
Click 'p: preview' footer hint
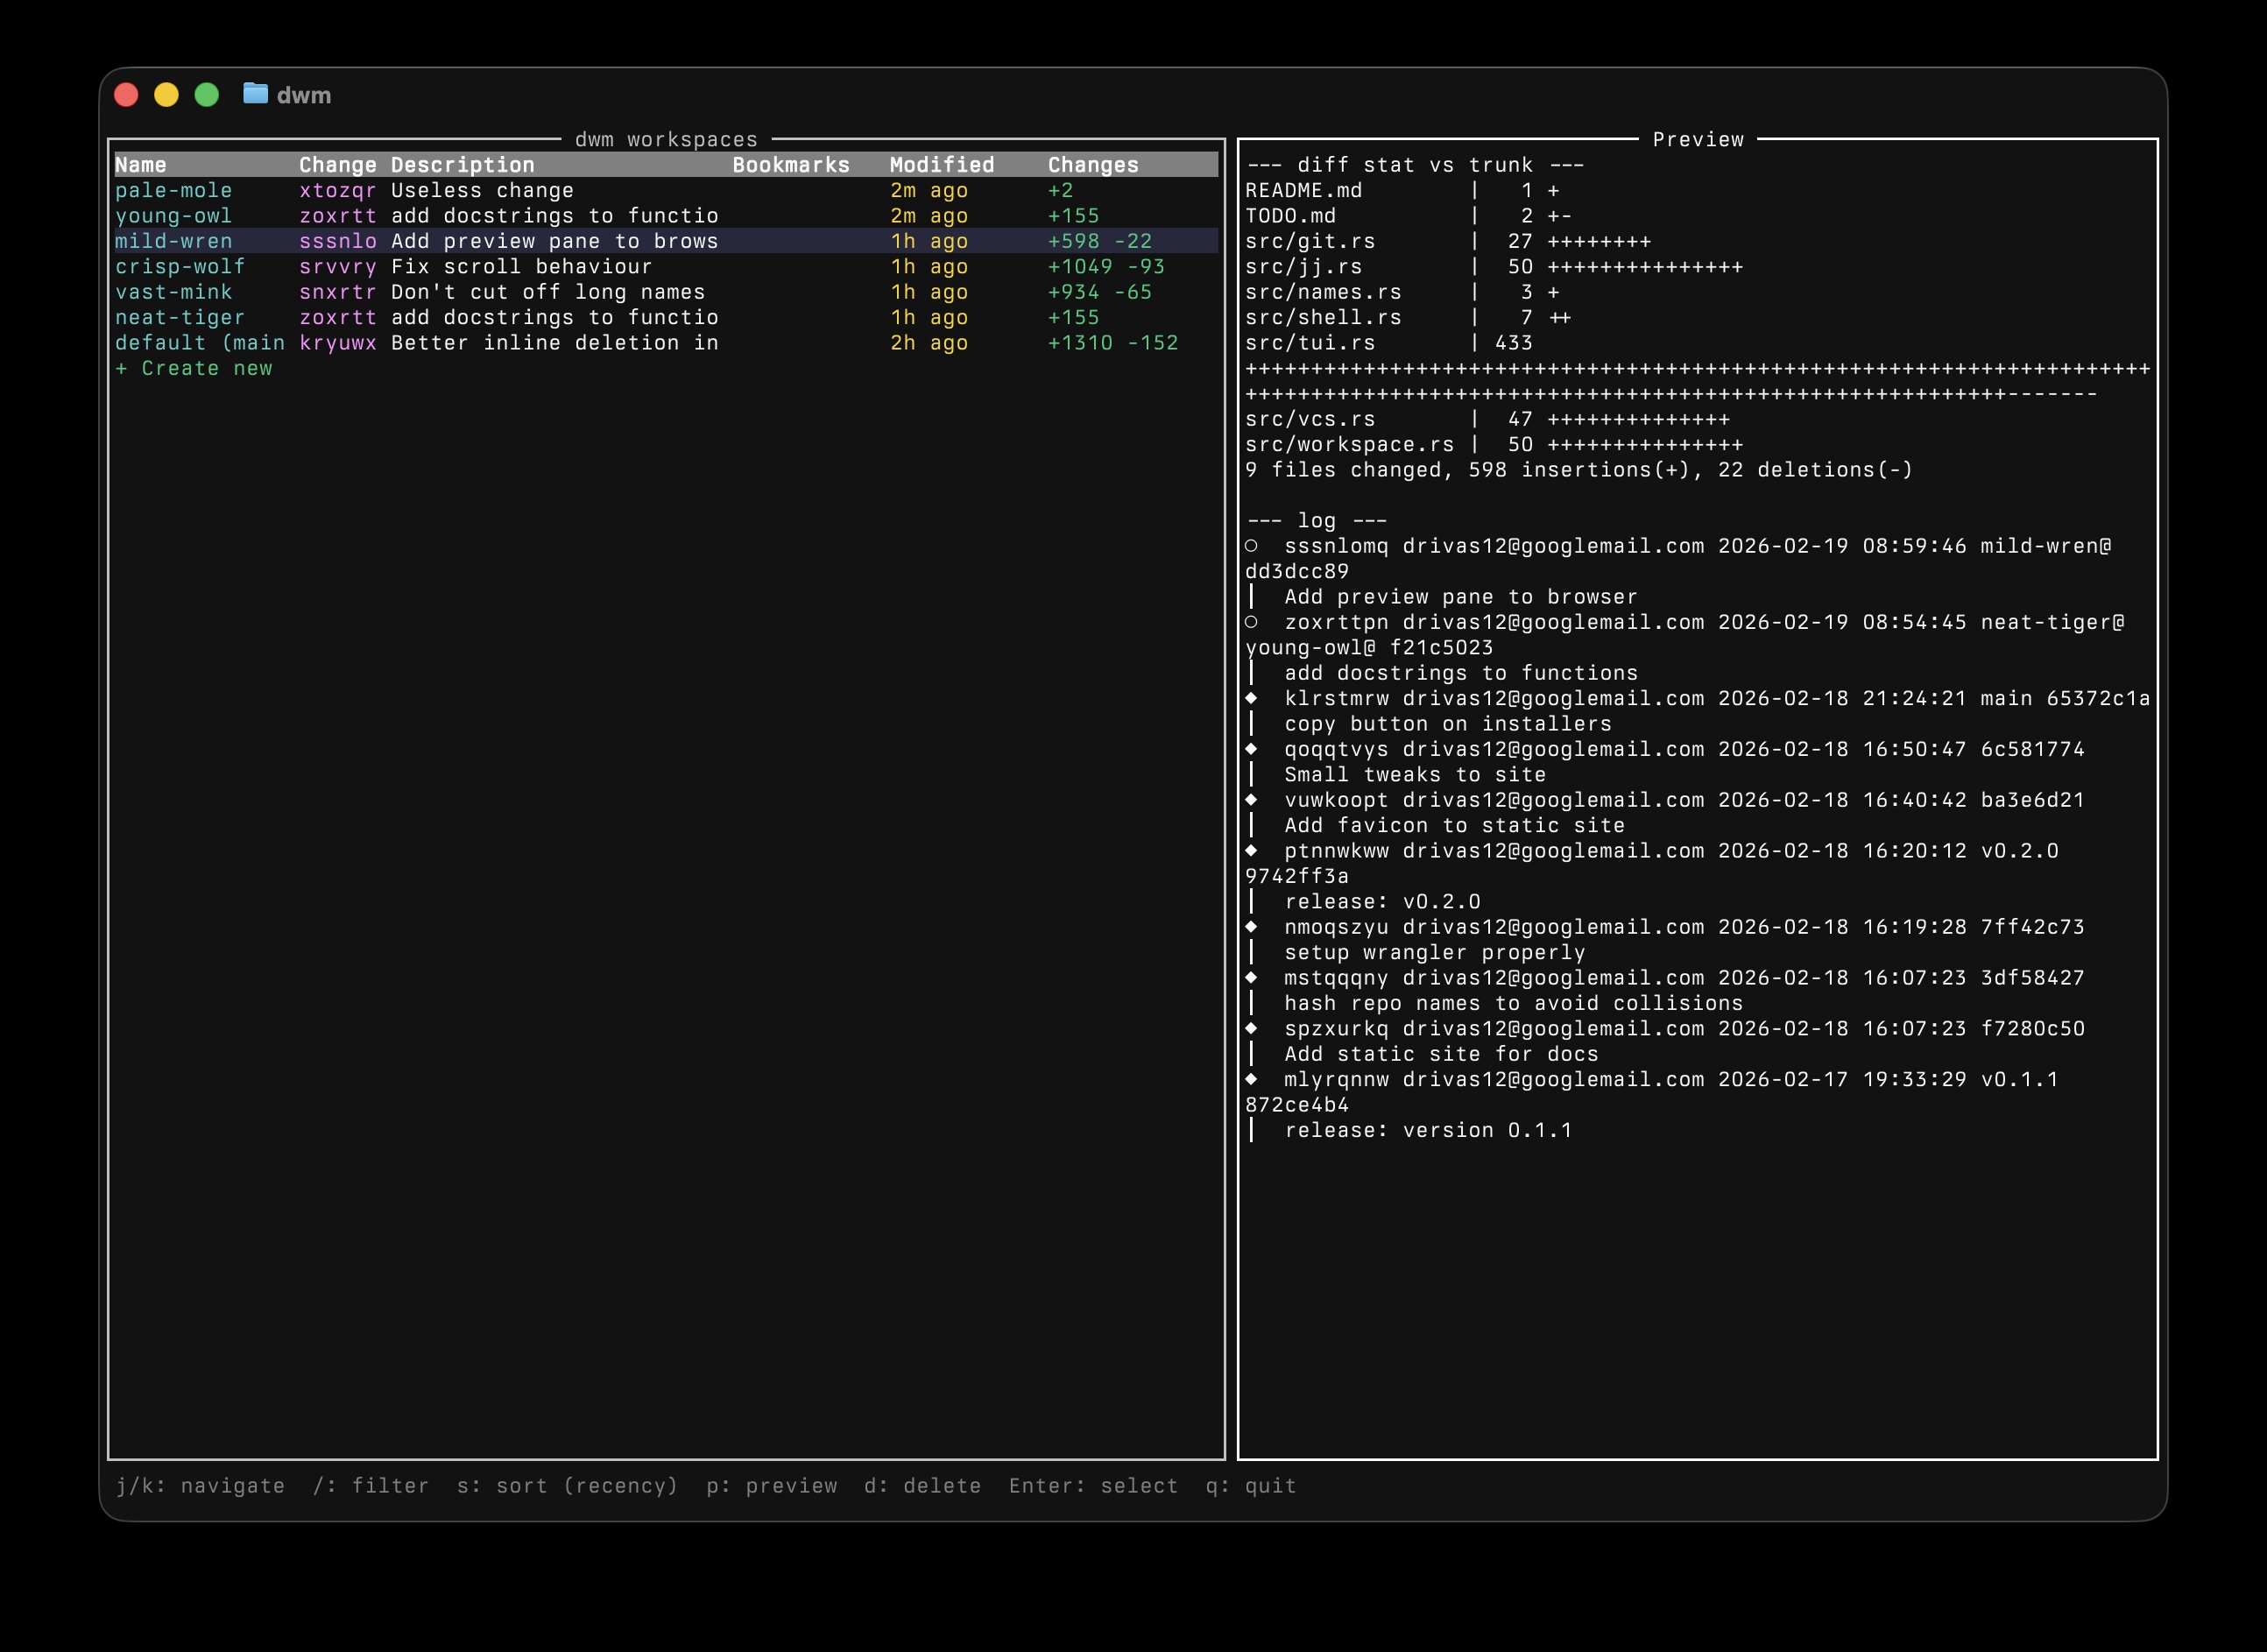click(771, 1486)
